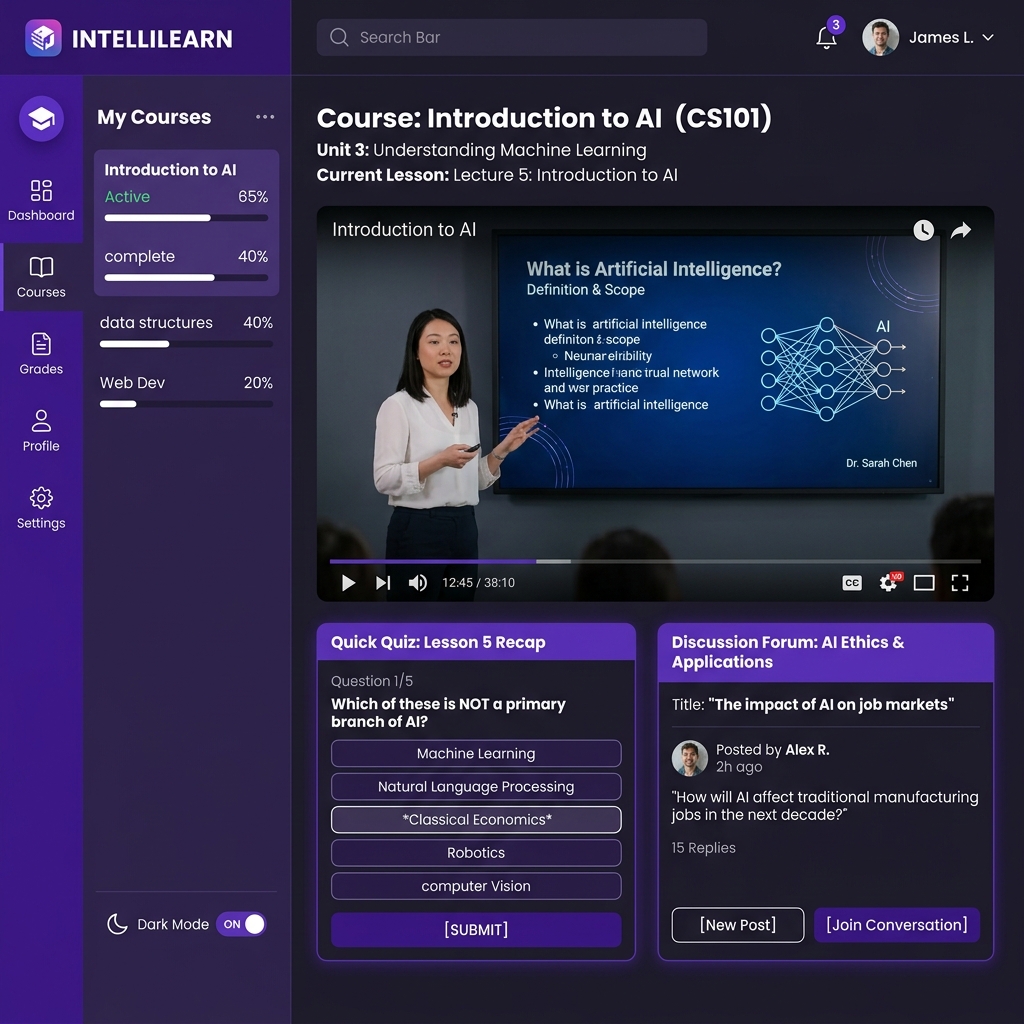The image size is (1024, 1024).
Task: Submit the quiz answer
Action: (476, 929)
